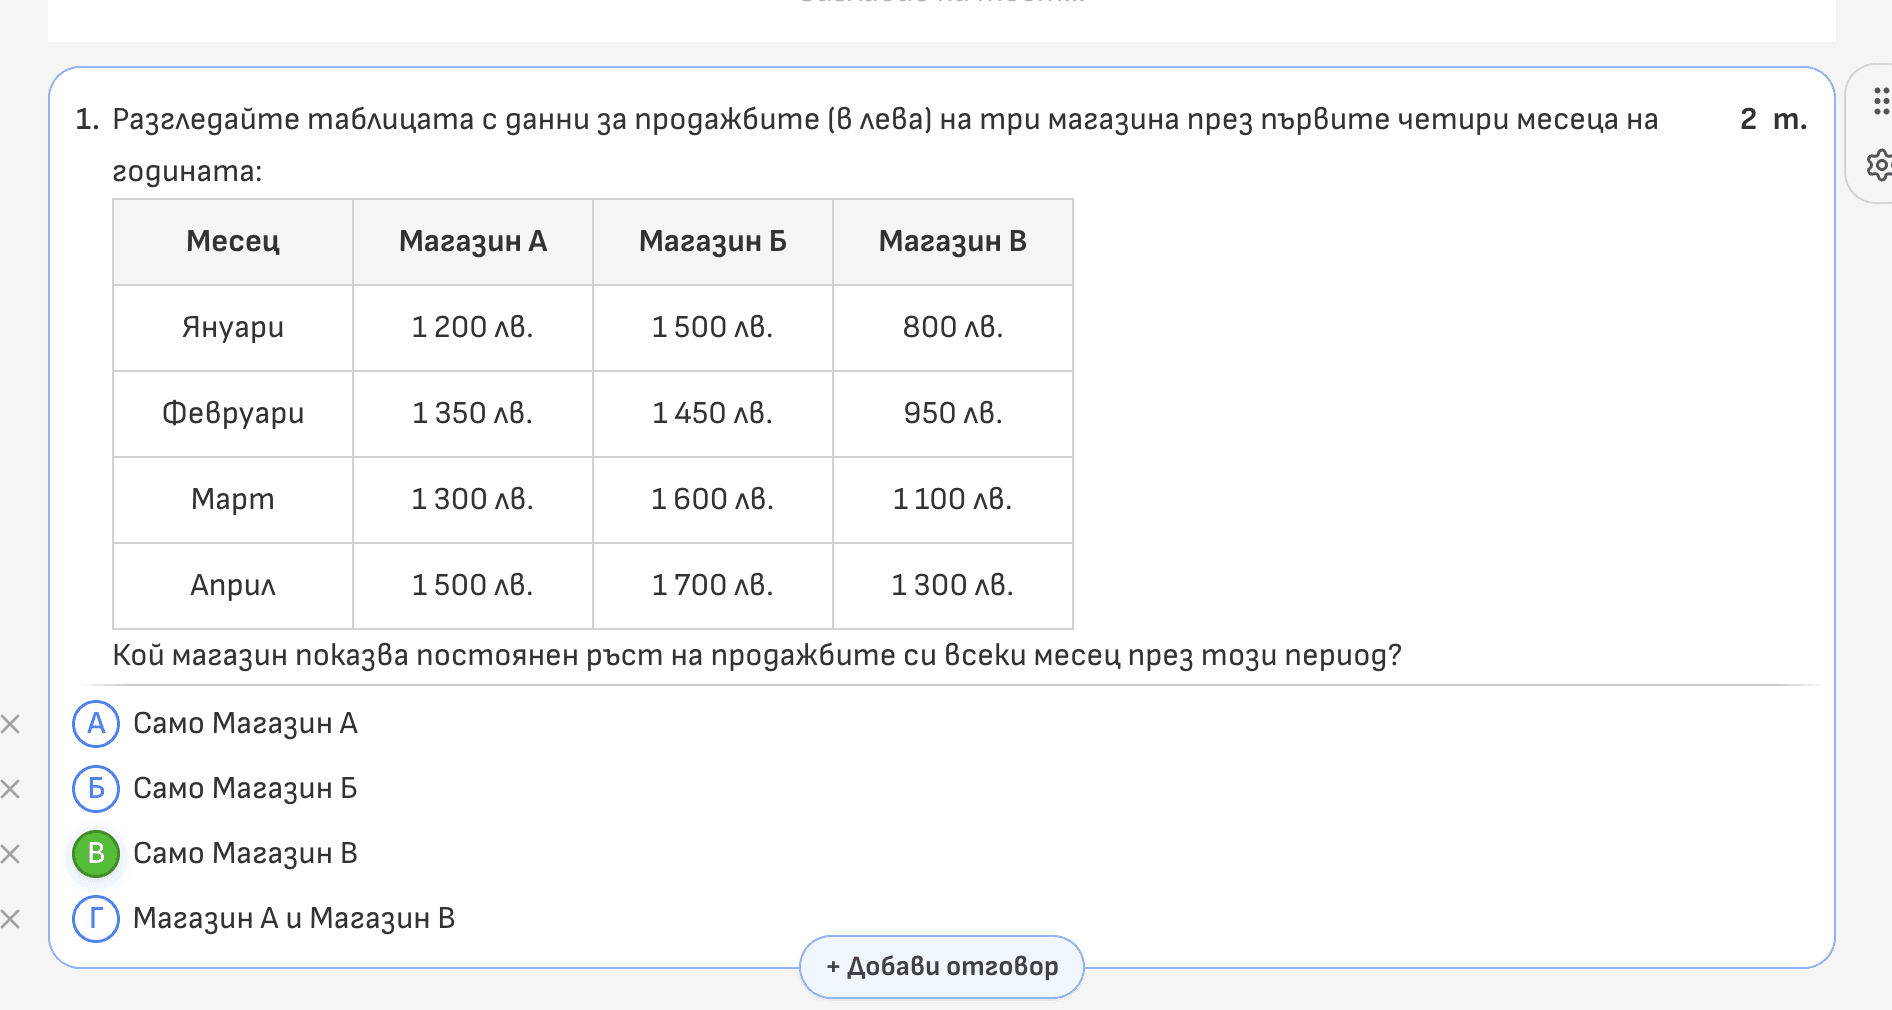Remove answer 'Магазин А и Магазин В' with its X icon
This screenshot has height=1010, width=1892.
click(10, 919)
